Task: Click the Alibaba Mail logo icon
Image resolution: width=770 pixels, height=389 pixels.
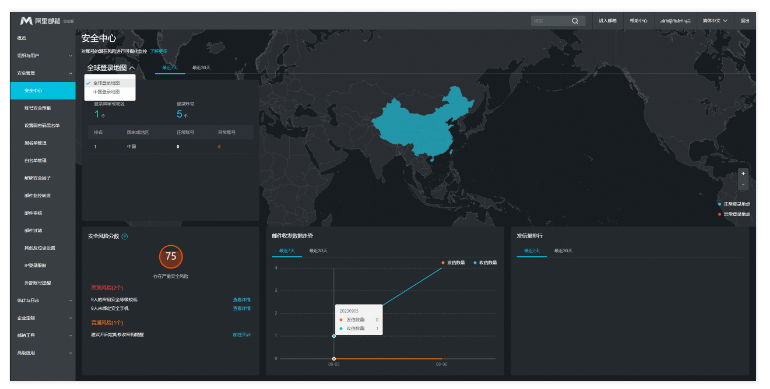Action: (26, 21)
